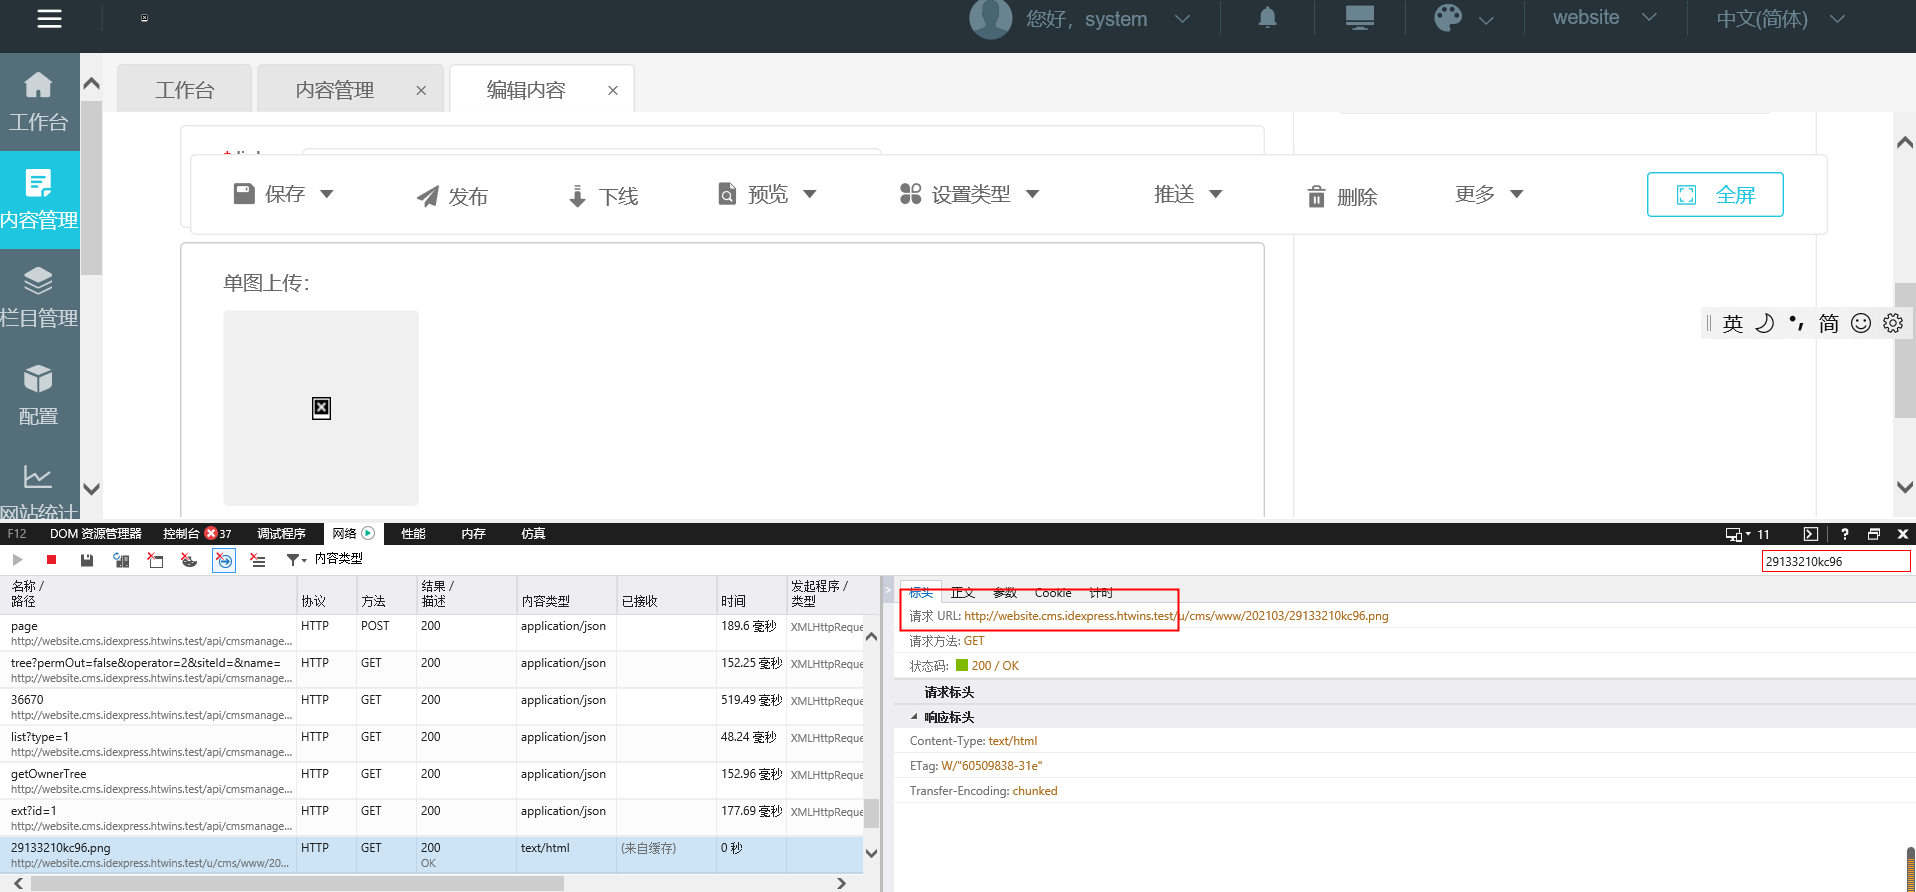Click the clear cache icon
Viewport: 1916px width, 892px height.
tap(155, 560)
